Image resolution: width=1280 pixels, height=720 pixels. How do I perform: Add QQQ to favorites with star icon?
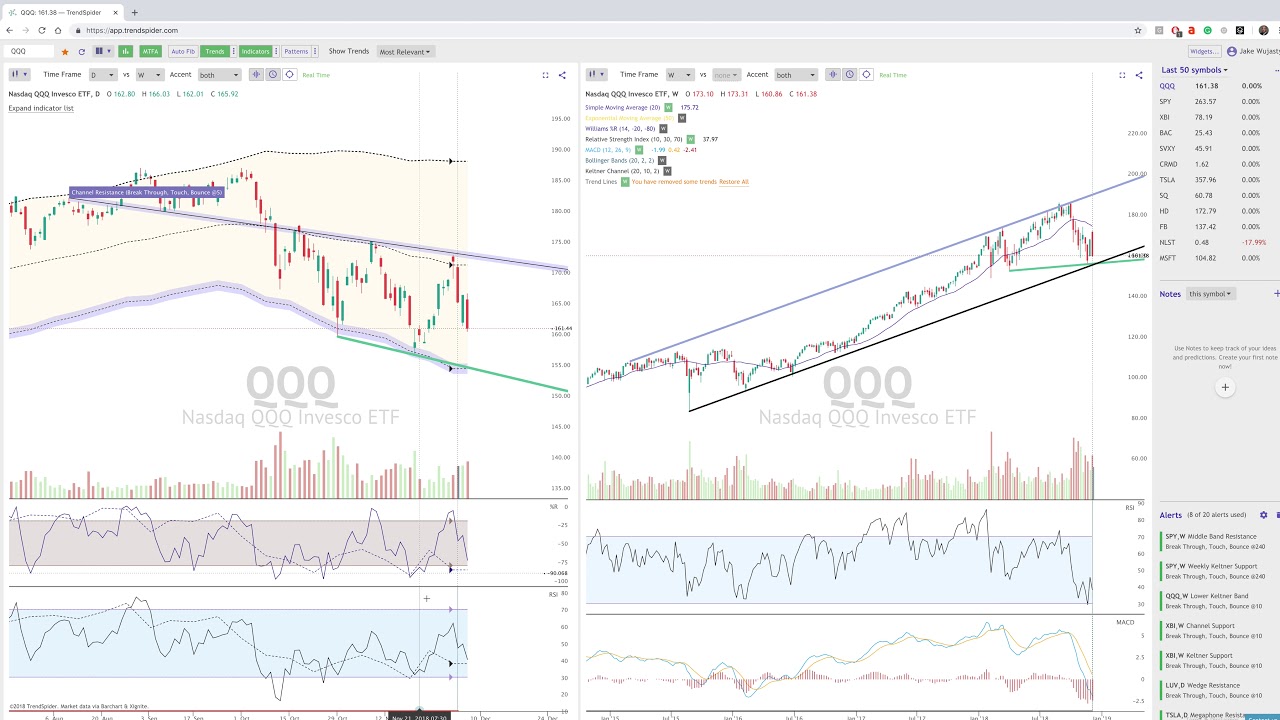coord(65,51)
